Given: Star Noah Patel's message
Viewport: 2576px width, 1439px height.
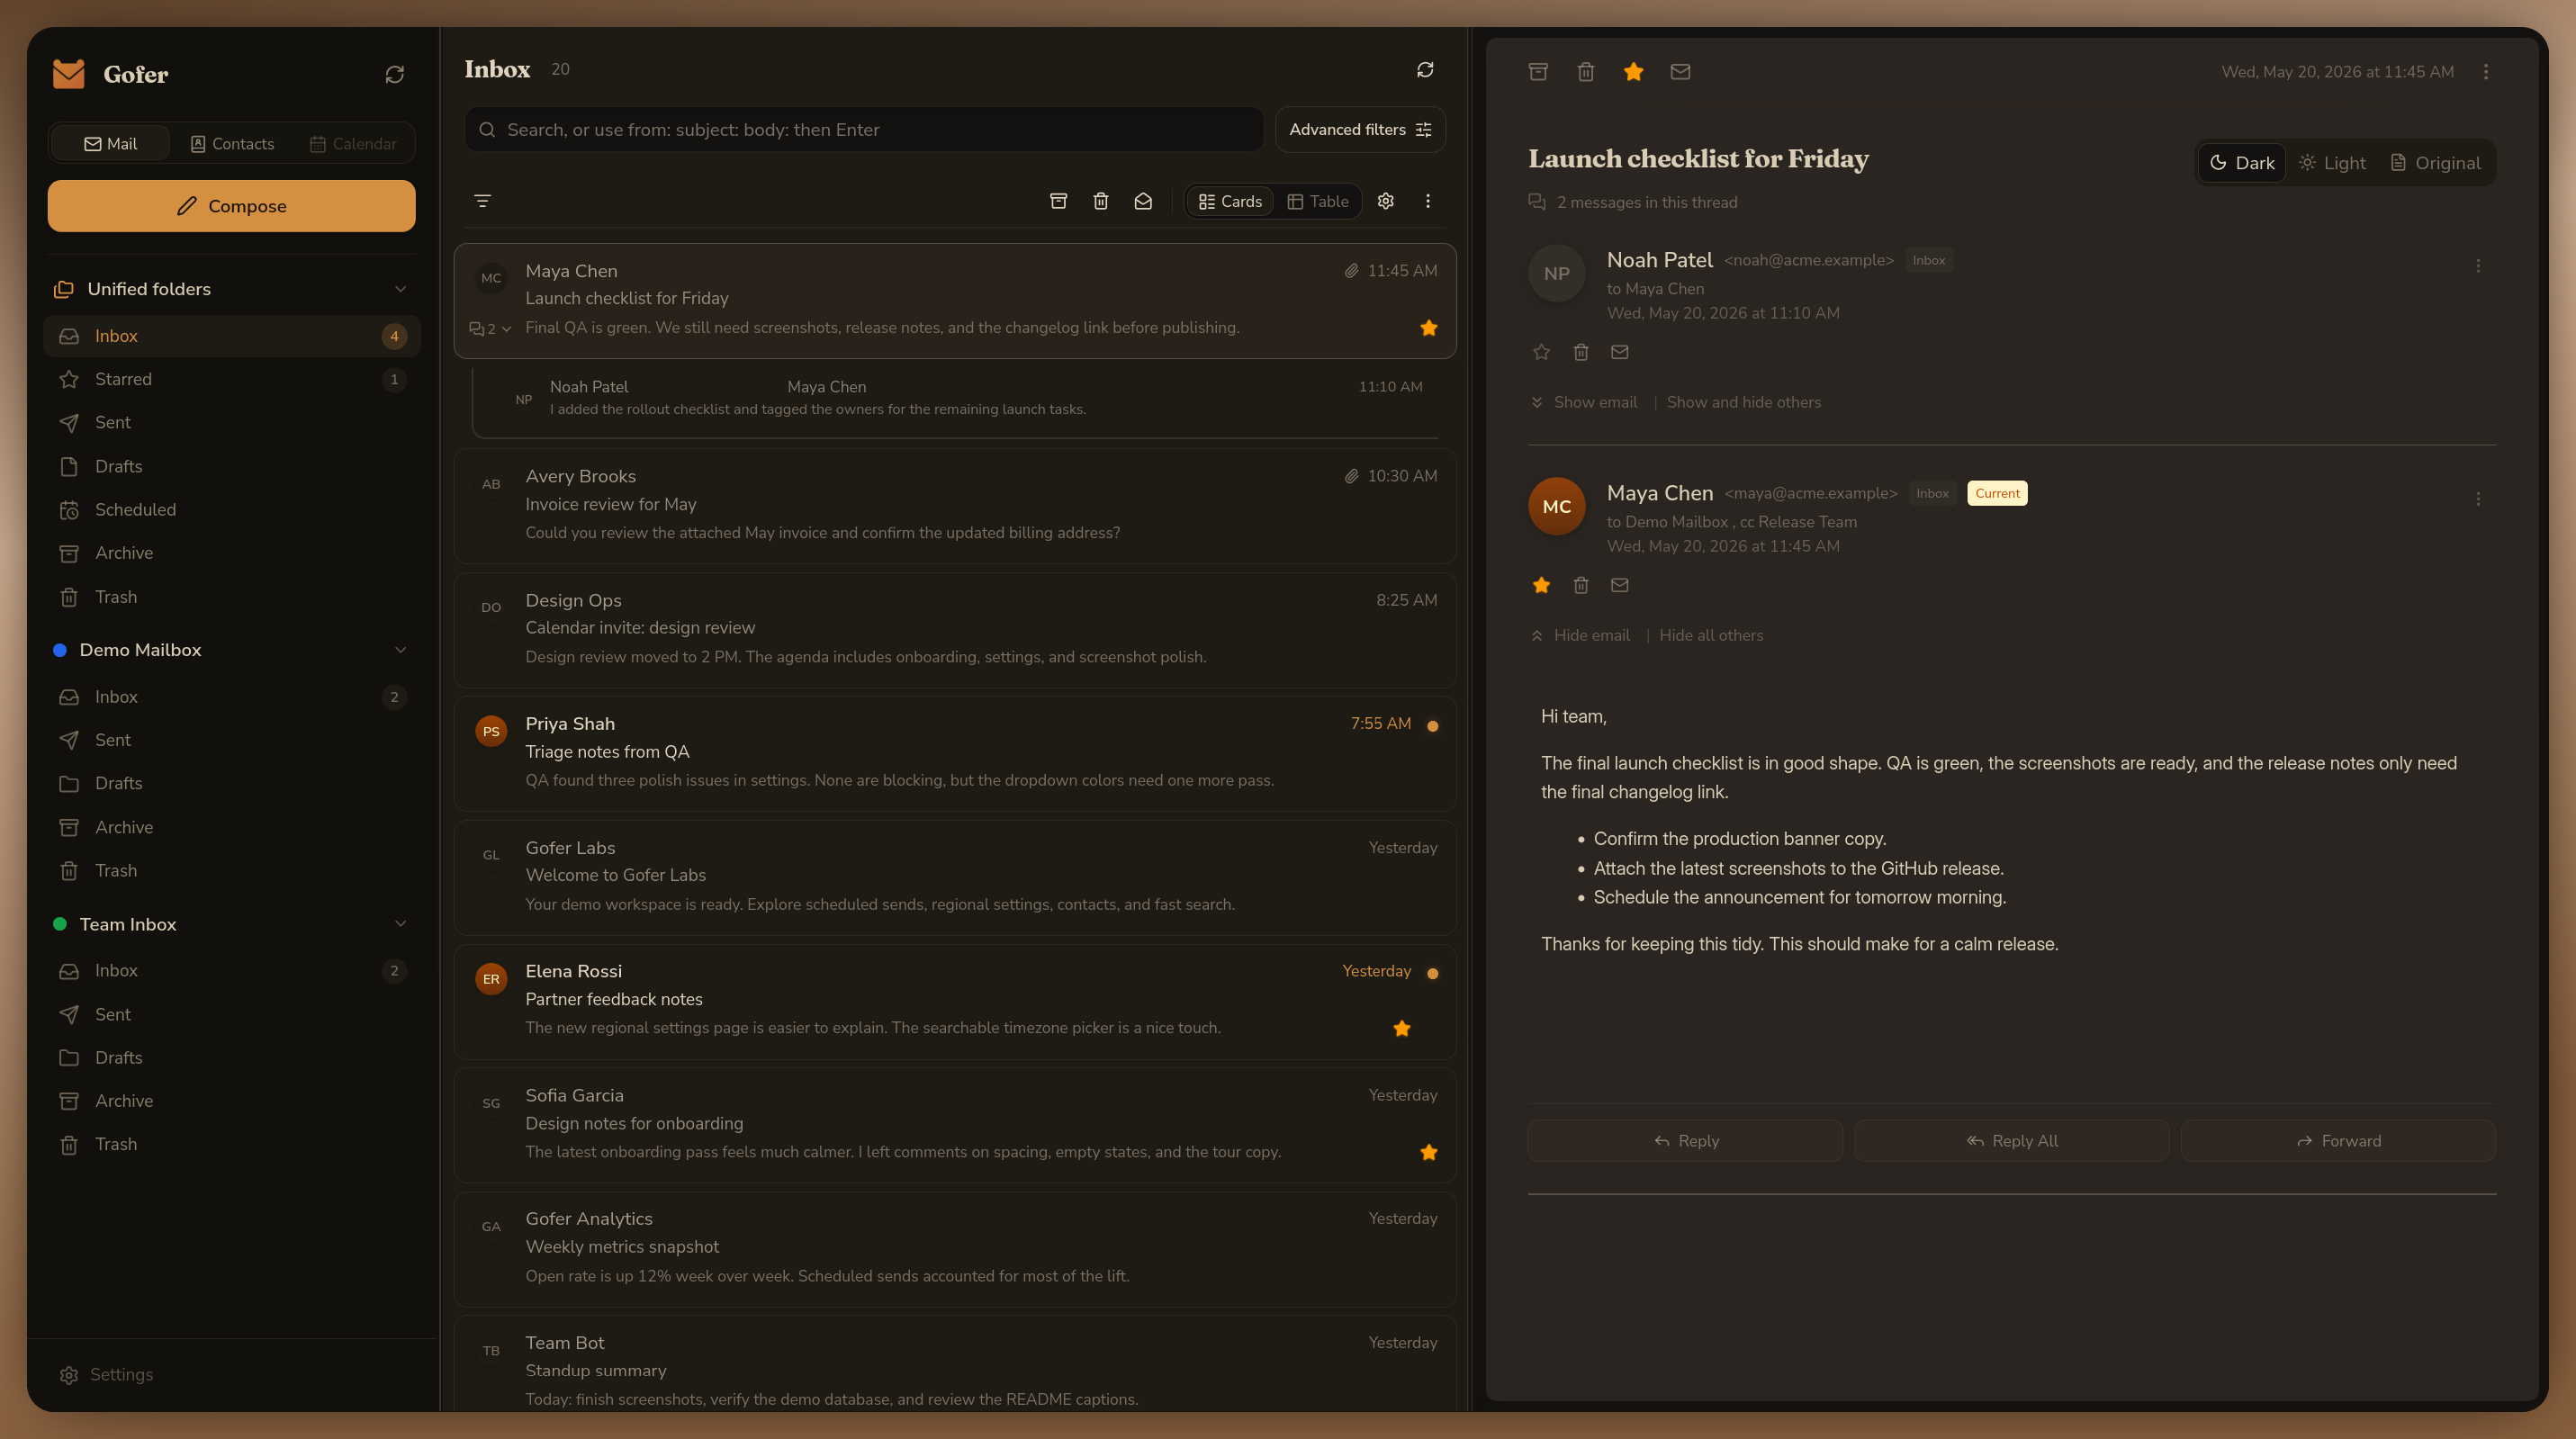Looking at the screenshot, I should (x=1541, y=352).
